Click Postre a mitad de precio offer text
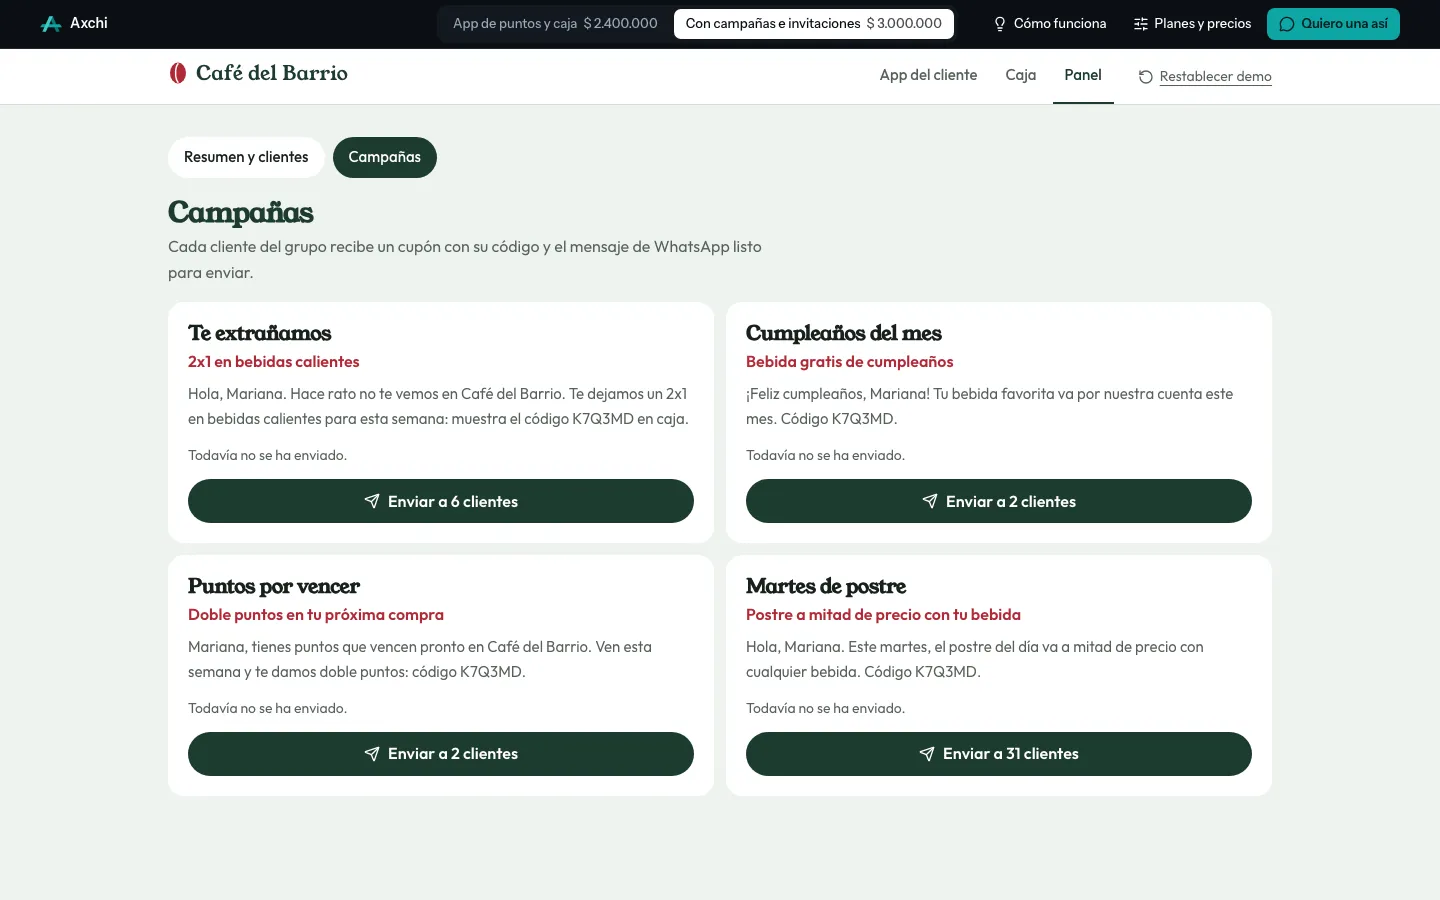This screenshot has width=1440, height=900. pos(883,615)
